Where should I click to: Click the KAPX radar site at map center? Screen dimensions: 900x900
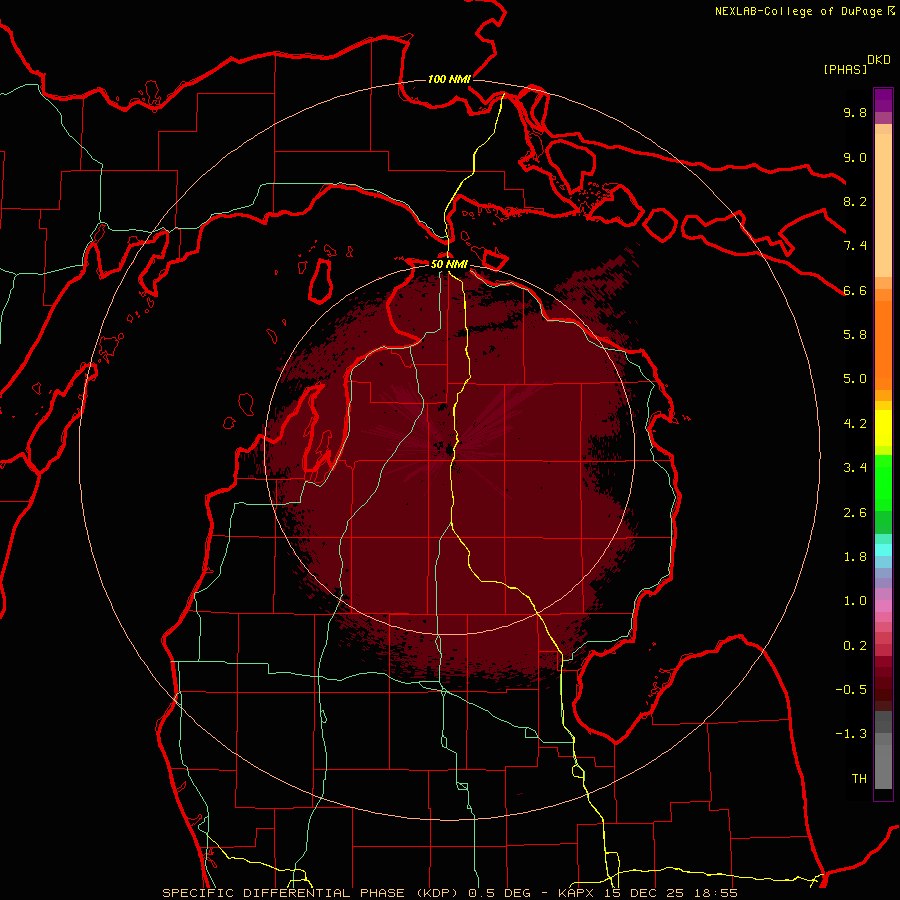(x=449, y=450)
